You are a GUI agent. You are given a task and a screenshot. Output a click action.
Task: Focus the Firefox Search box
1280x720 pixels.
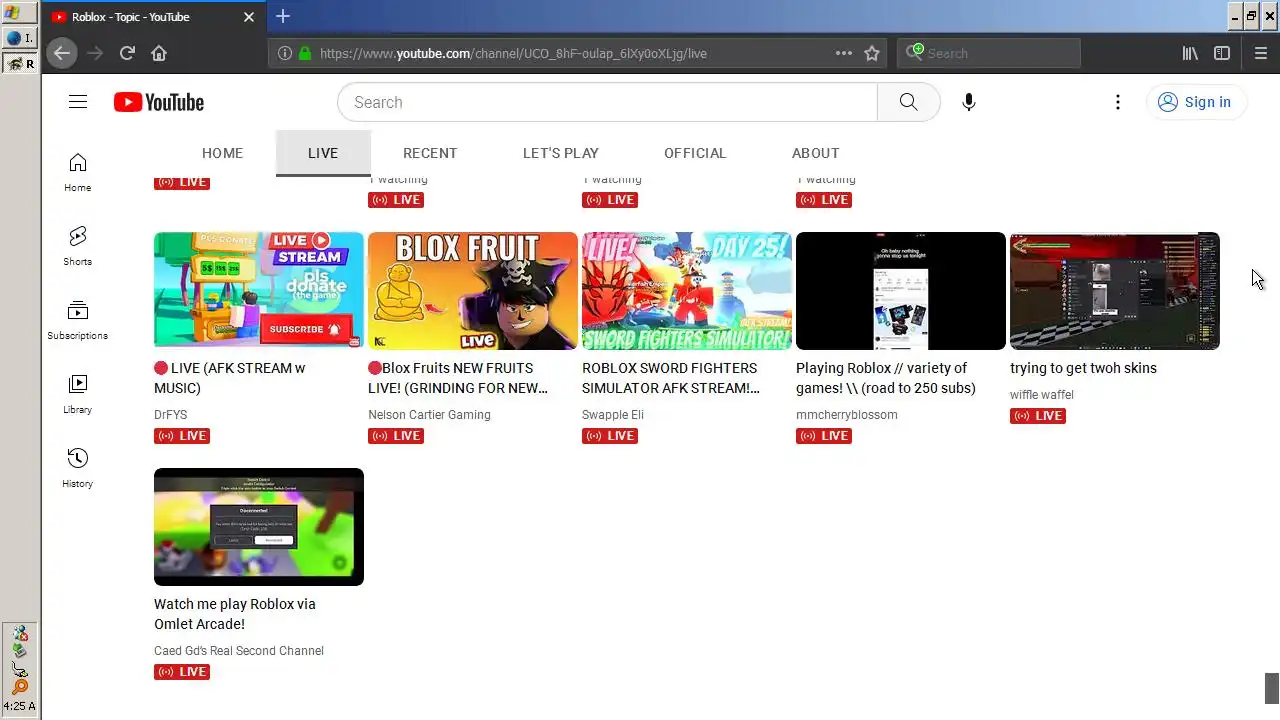tap(989, 53)
